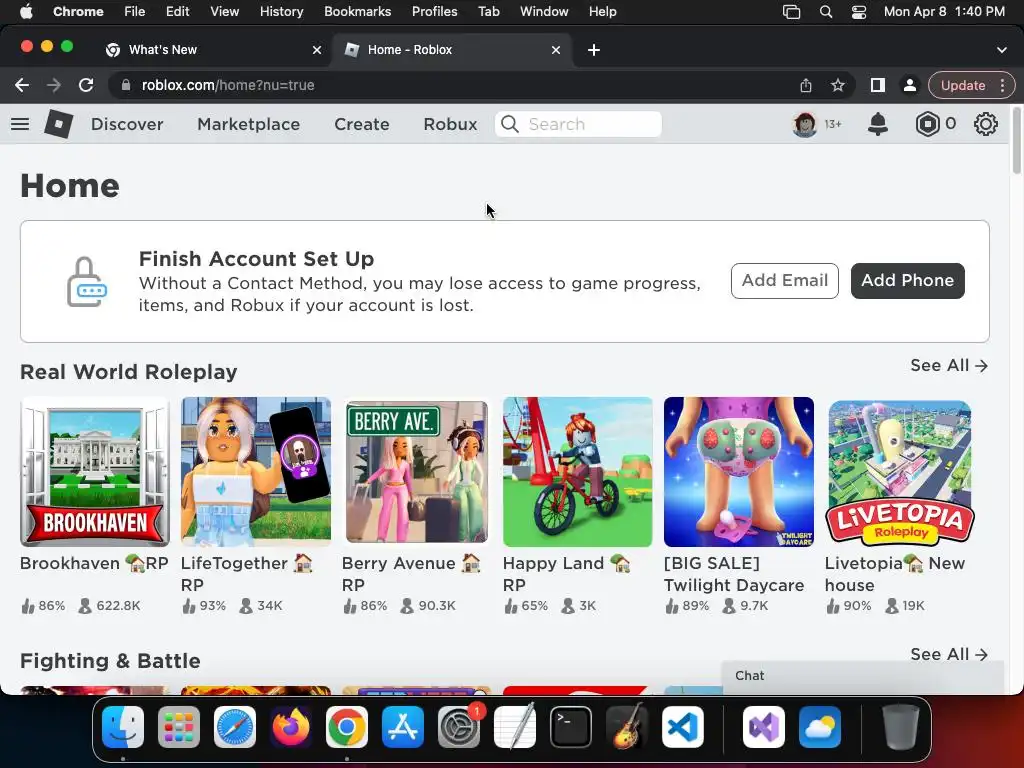This screenshot has height=768, width=1024.
Task: Open macOS Control Center
Action: point(859,12)
